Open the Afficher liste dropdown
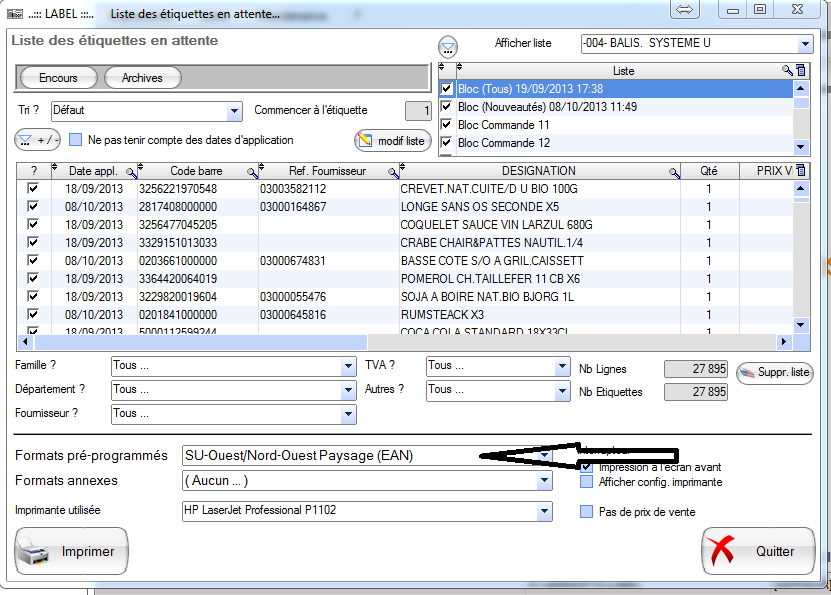This screenshot has width=831, height=595. click(x=805, y=44)
